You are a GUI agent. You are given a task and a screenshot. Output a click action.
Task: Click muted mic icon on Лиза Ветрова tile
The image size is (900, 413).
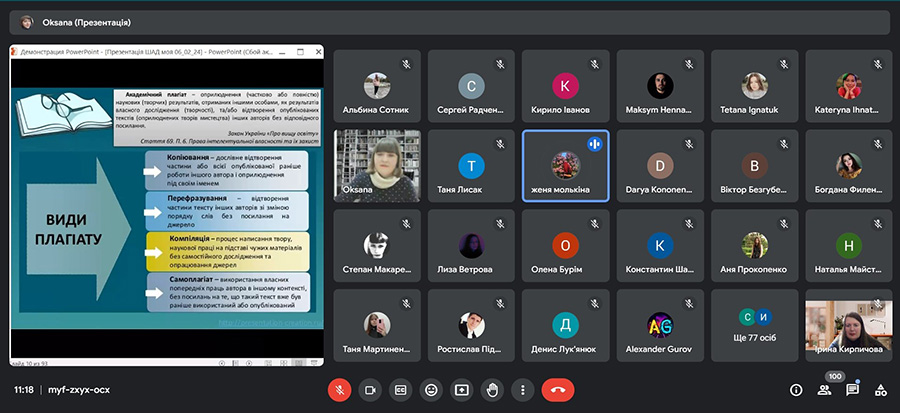pyautogui.click(x=501, y=224)
